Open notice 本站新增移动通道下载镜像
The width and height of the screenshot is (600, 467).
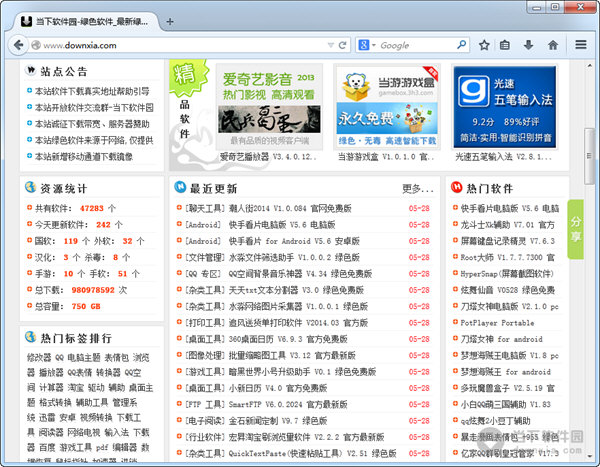(84, 157)
